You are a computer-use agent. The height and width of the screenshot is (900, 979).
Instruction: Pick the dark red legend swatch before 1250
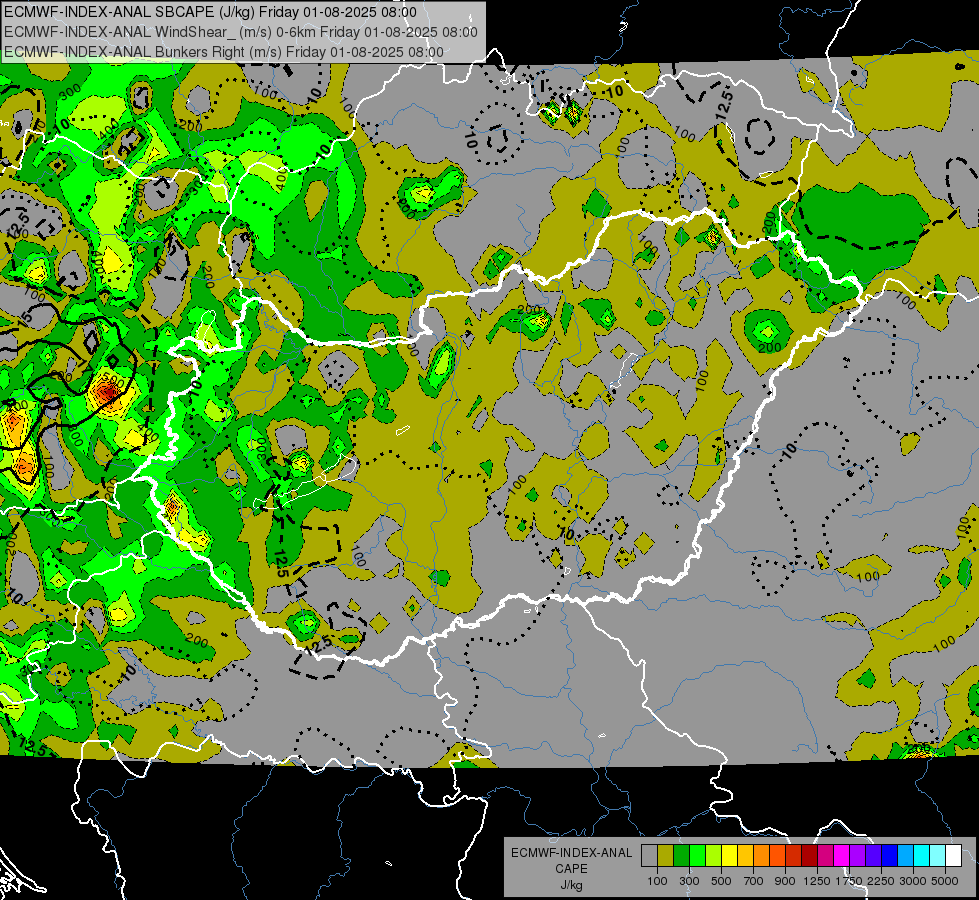coord(809,856)
